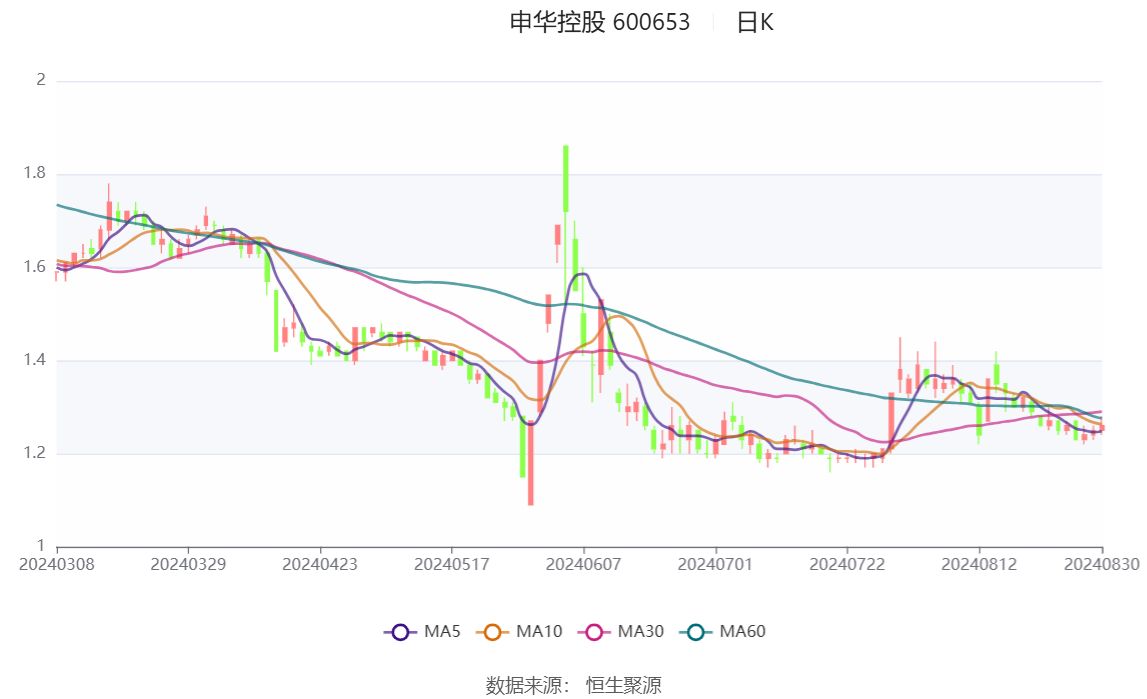Click y-axis value label 1.4

pyautogui.click(x=34, y=360)
